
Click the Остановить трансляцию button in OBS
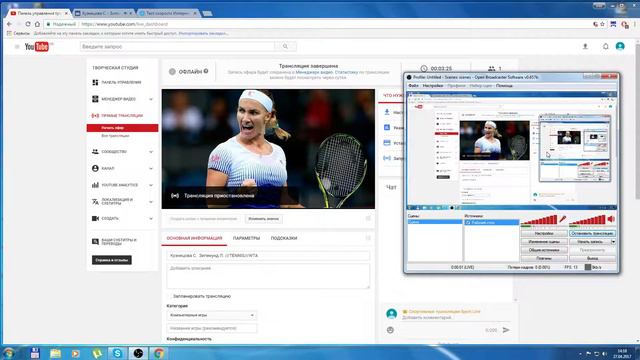[x=592, y=233]
